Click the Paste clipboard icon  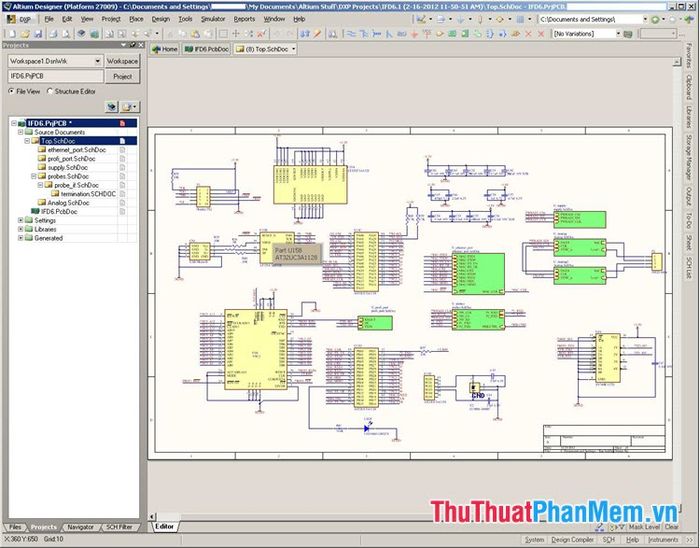coord(196,34)
